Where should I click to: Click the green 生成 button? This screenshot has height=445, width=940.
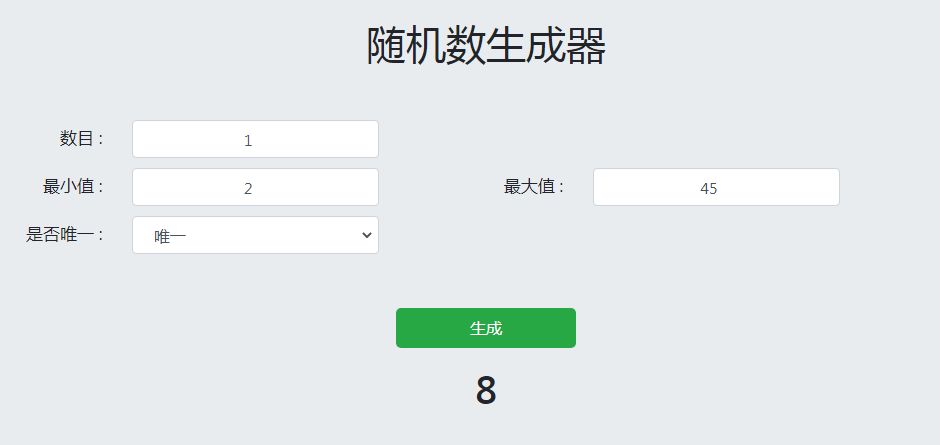[x=485, y=328]
